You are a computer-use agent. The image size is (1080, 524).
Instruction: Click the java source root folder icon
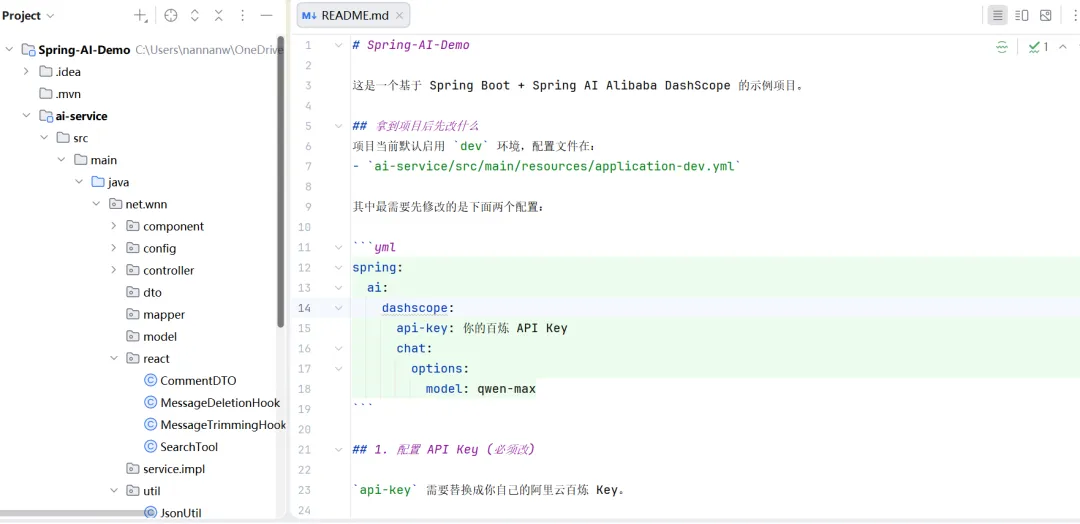(98, 182)
